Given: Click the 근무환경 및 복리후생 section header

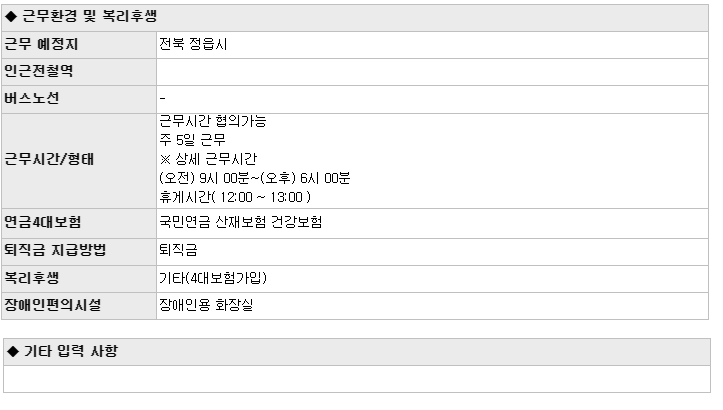Looking at the screenshot, I should pyautogui.click(x=355, y=18).
